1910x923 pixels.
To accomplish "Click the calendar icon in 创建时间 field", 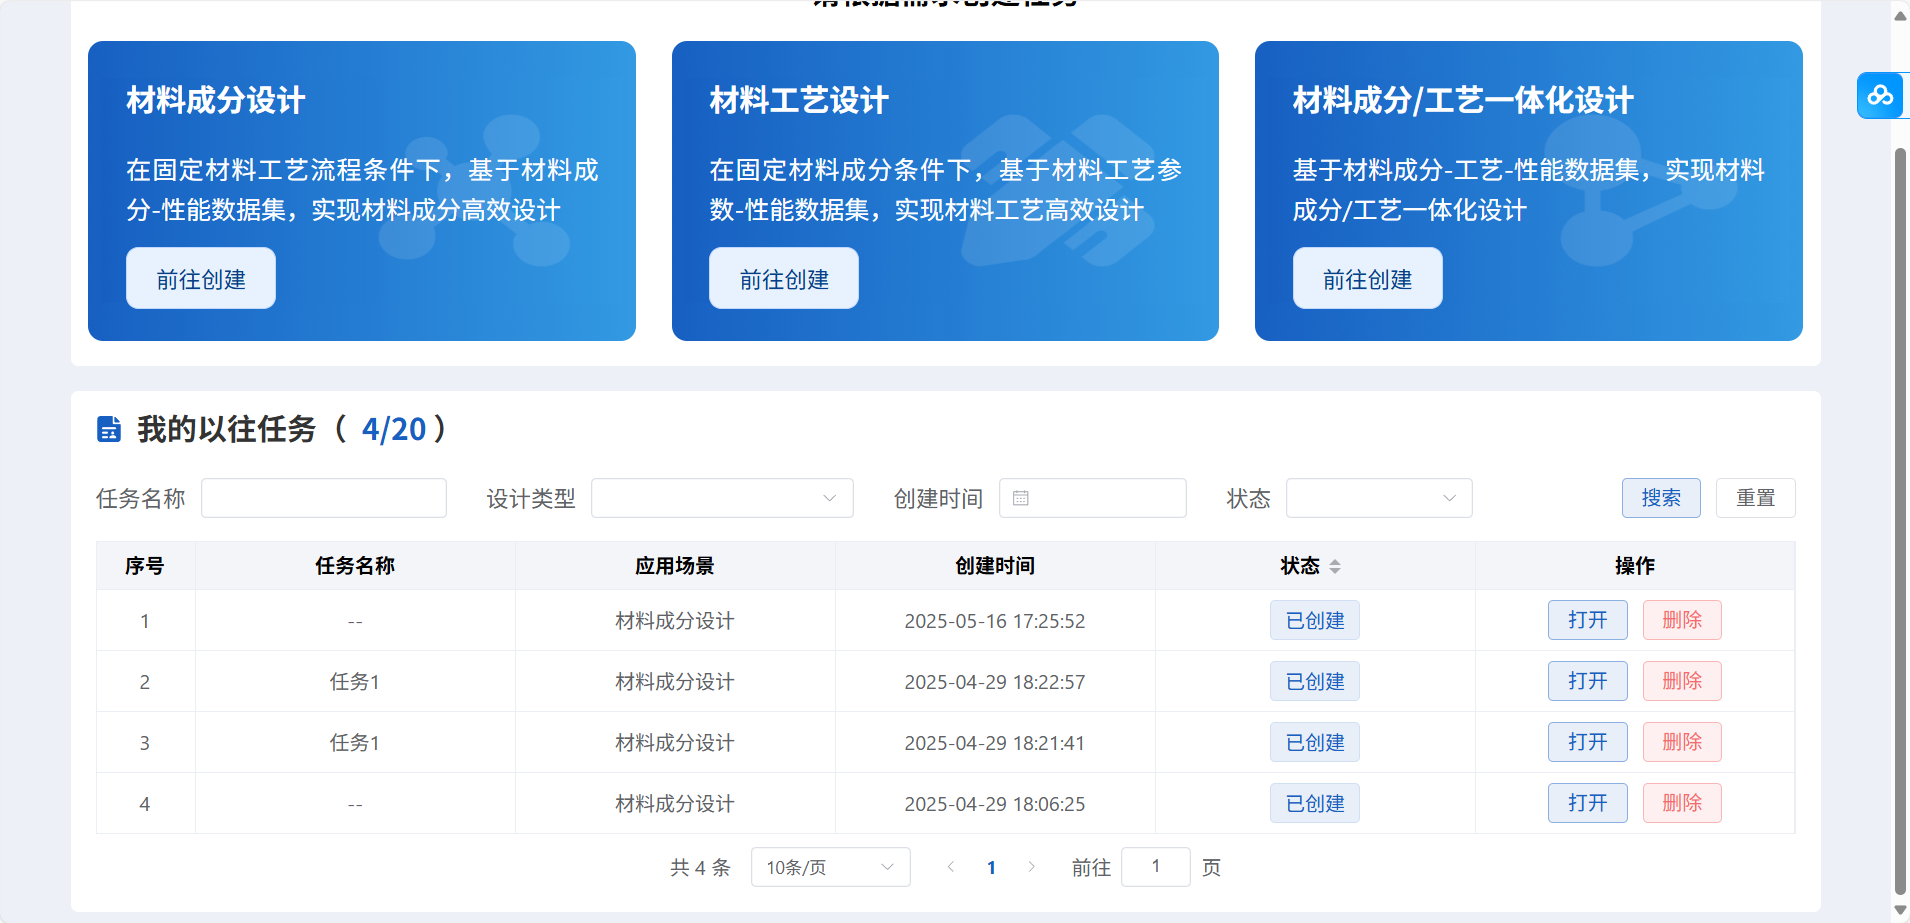I will coord(1020,498).
